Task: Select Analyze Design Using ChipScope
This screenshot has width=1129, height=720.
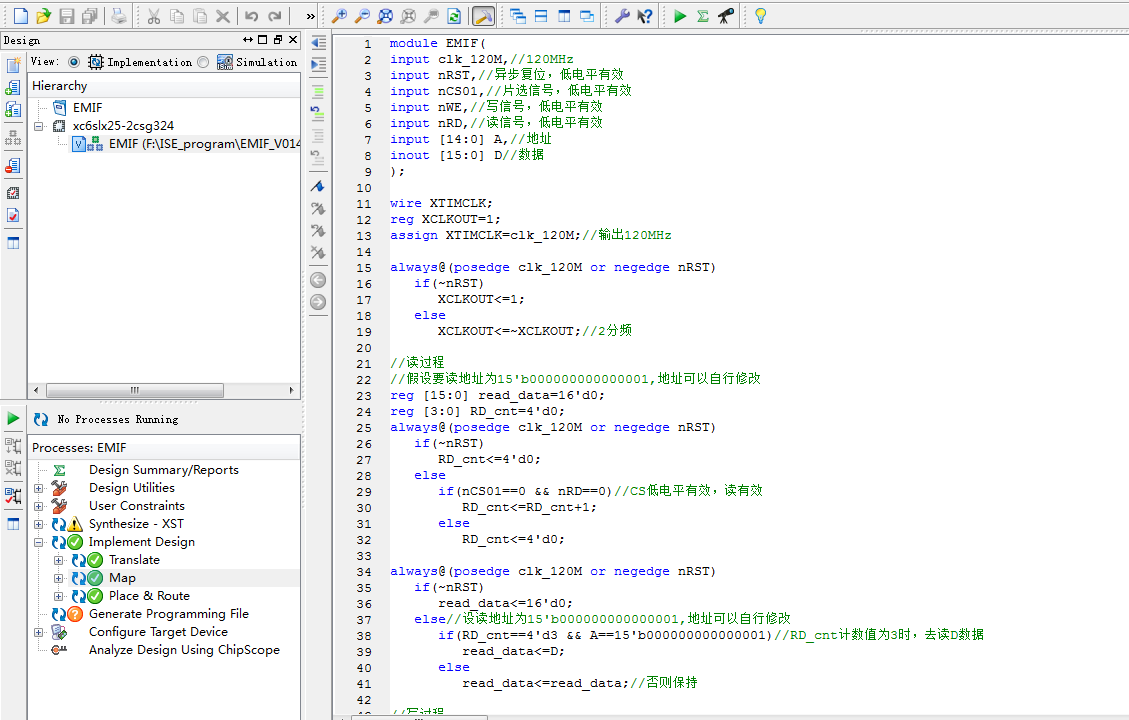Action: [x=184, y=650]
